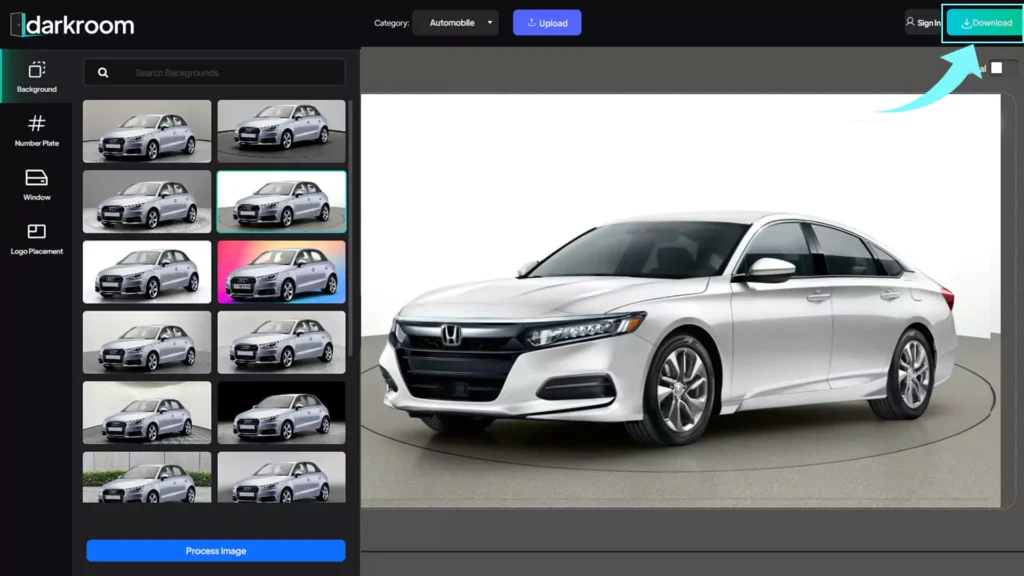Download the processed image

(x=984, y=23)
